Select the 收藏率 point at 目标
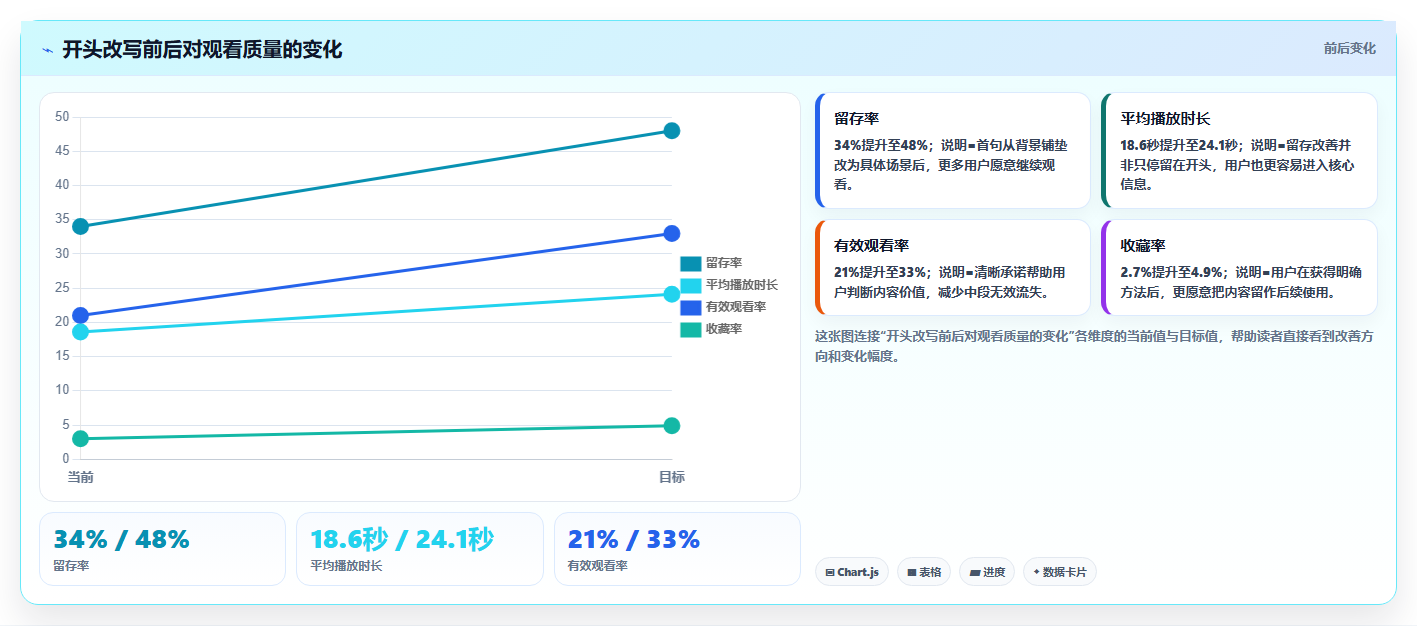The width and height of the screenshot is (1417, 626). pyautogui.click(x=672, y=426)
